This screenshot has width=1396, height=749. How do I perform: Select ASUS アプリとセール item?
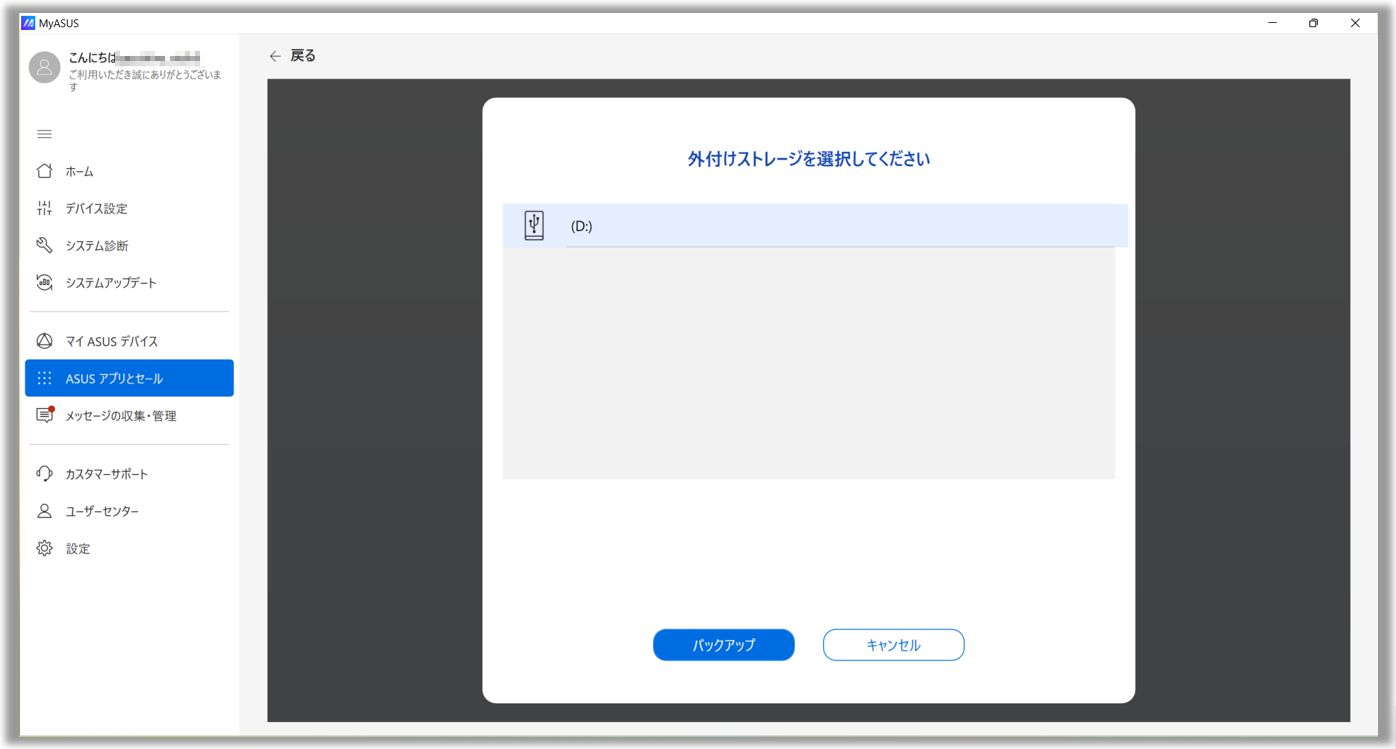click(x=129, y=378)
